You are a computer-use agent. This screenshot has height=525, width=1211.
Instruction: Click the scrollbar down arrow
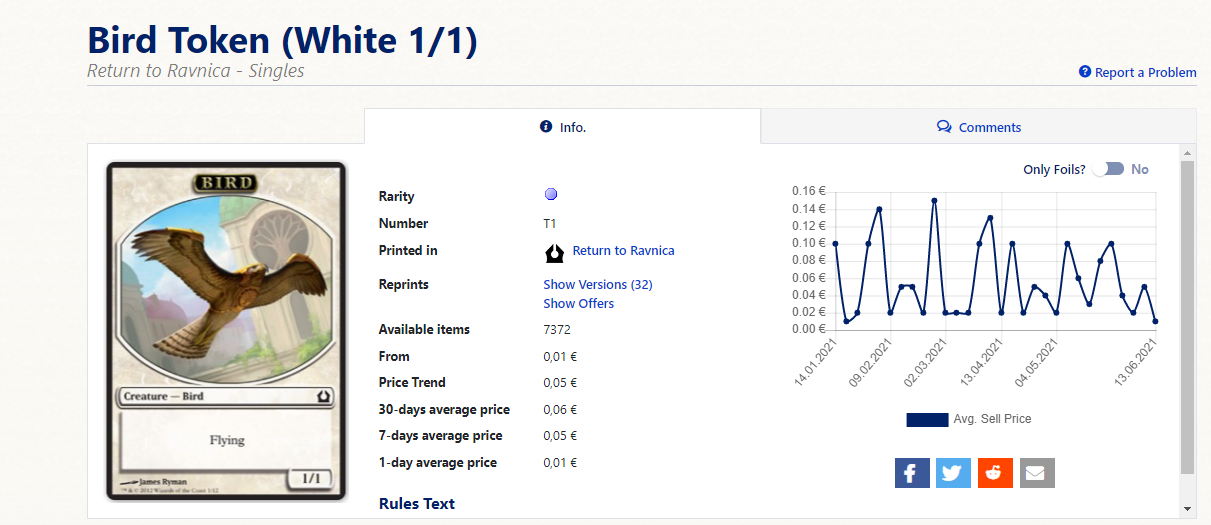[x=1187, y=509]
